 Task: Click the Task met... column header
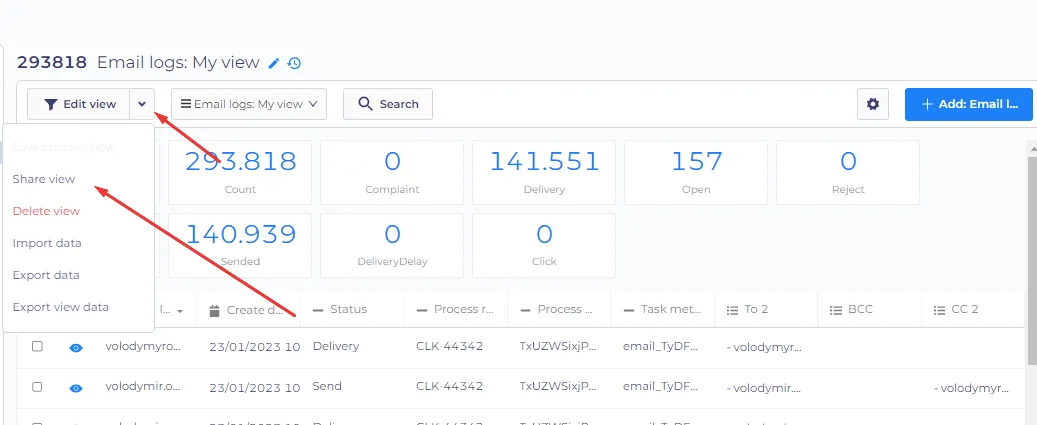pos(663,309)
